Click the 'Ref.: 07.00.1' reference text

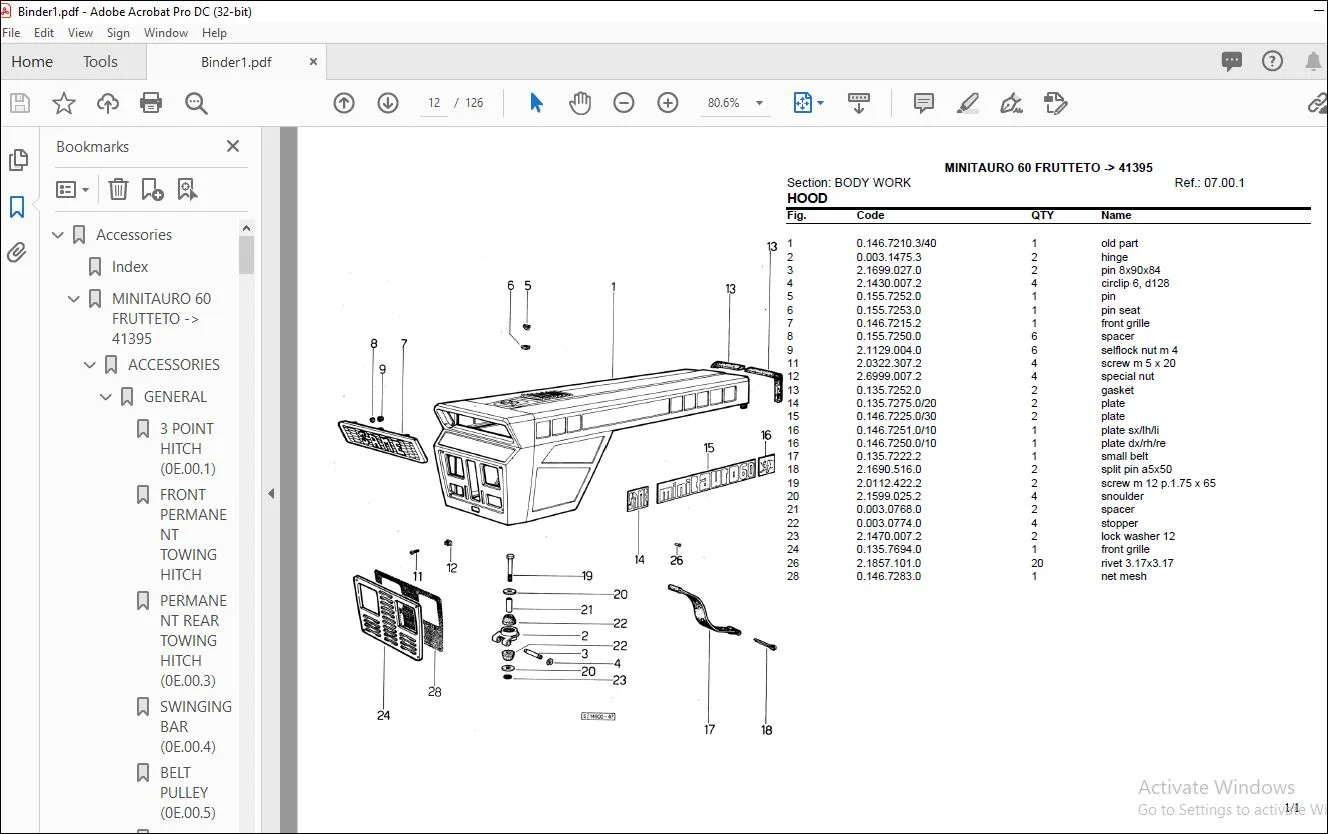point(1210,183)
